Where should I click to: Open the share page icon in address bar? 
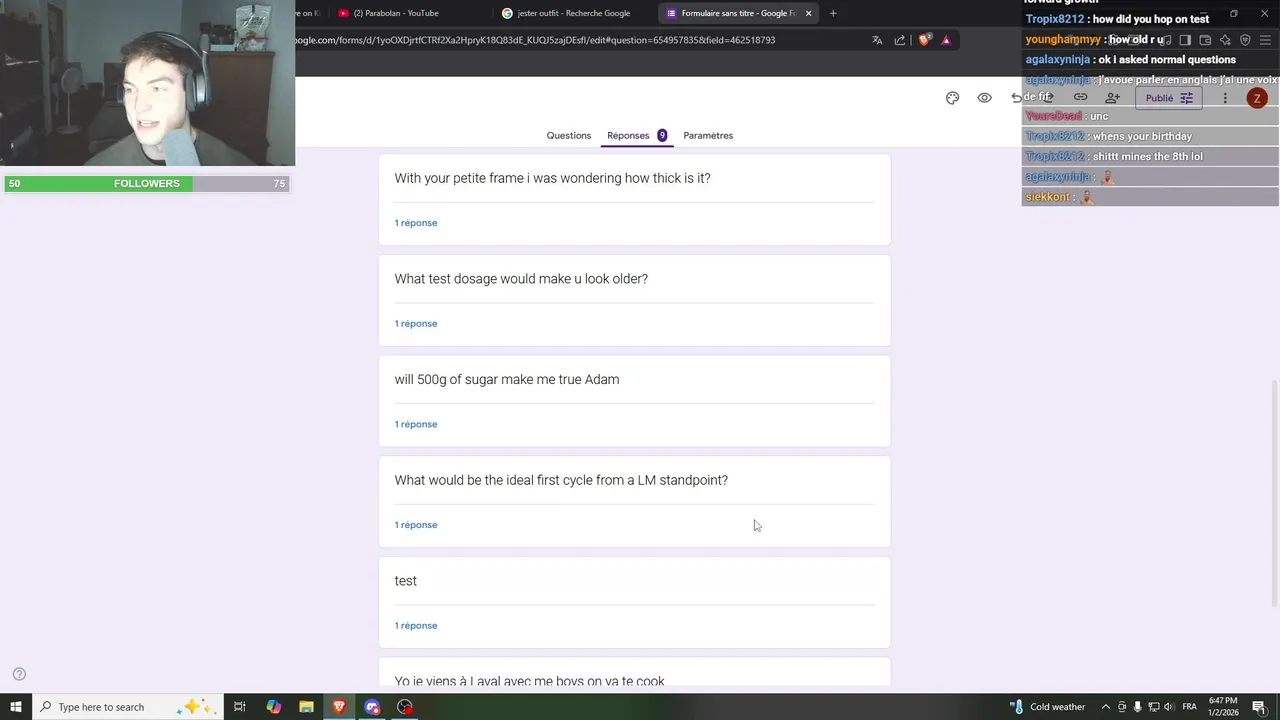[x=900, y=40]
